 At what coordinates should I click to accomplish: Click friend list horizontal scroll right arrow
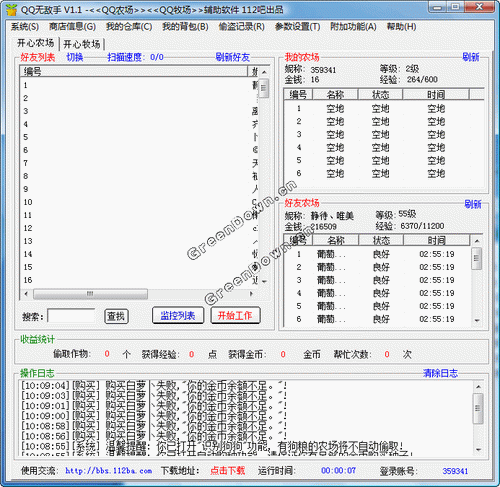click(252, 294)
